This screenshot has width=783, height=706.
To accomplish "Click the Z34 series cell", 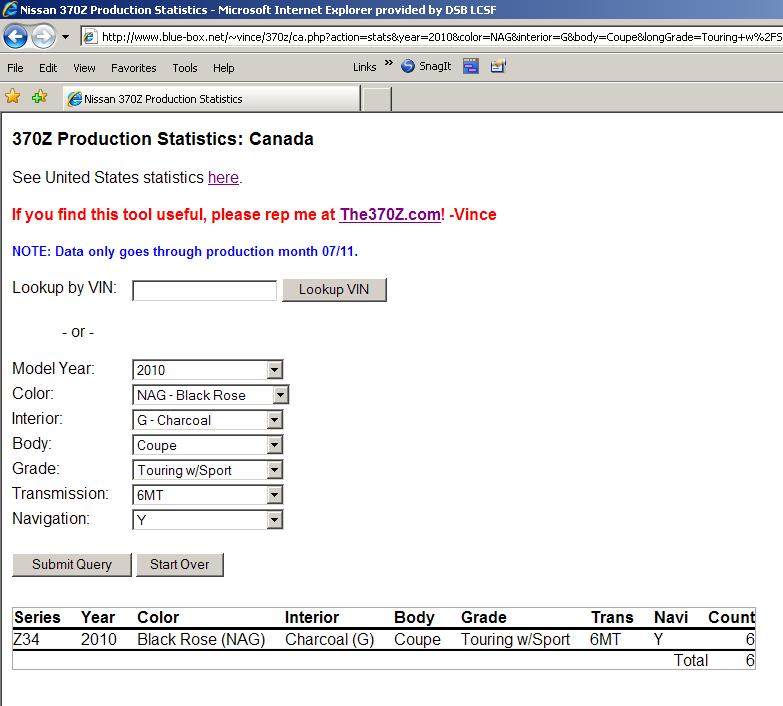I will click(x=26, y=640).
